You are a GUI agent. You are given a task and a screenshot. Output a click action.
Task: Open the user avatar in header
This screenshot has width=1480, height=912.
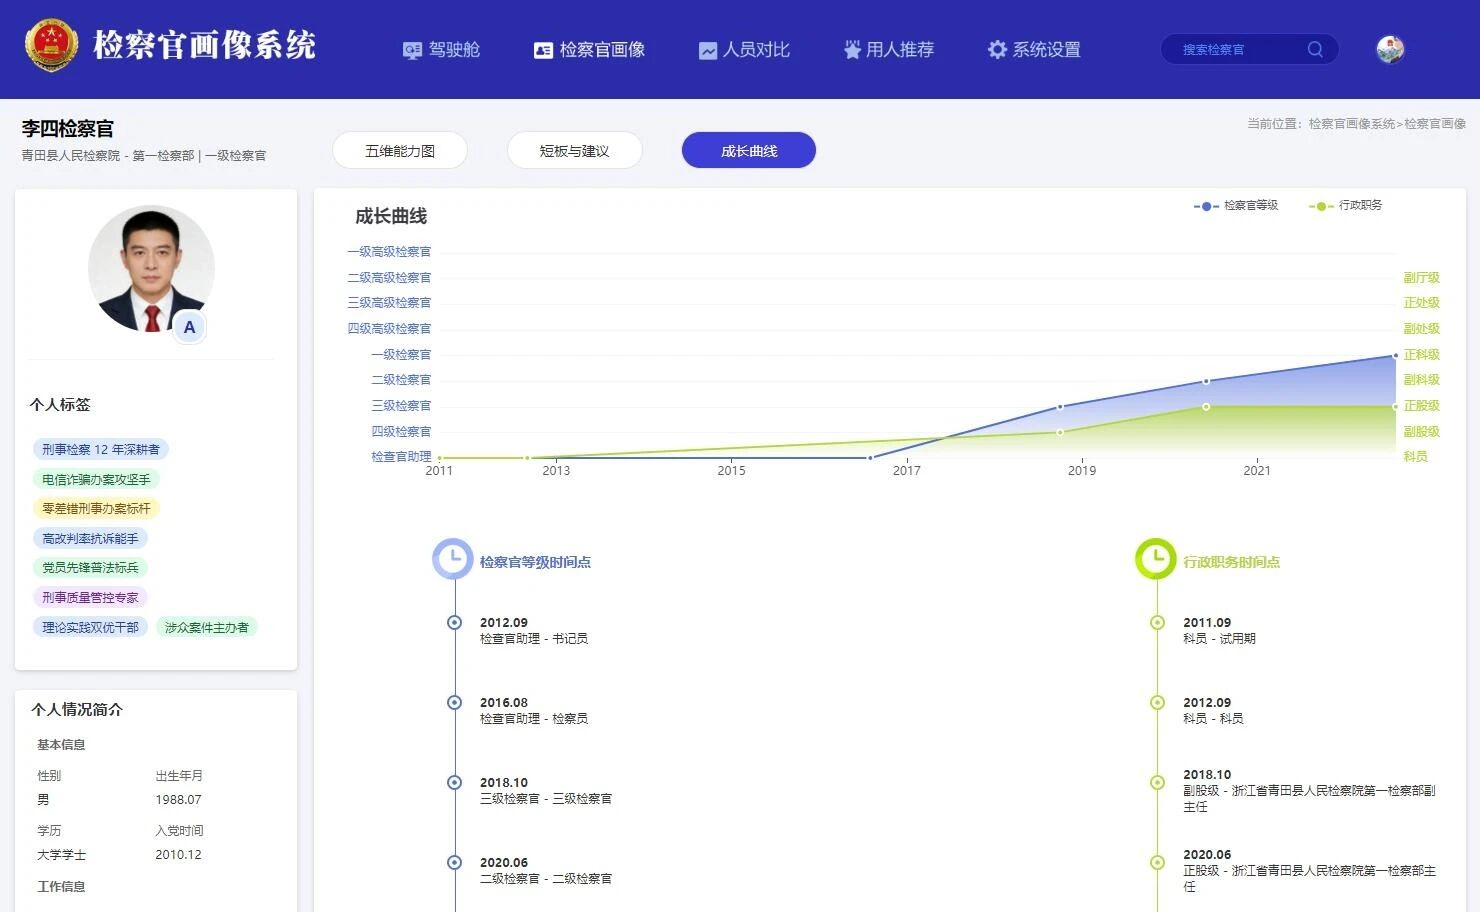point(1390,49)
